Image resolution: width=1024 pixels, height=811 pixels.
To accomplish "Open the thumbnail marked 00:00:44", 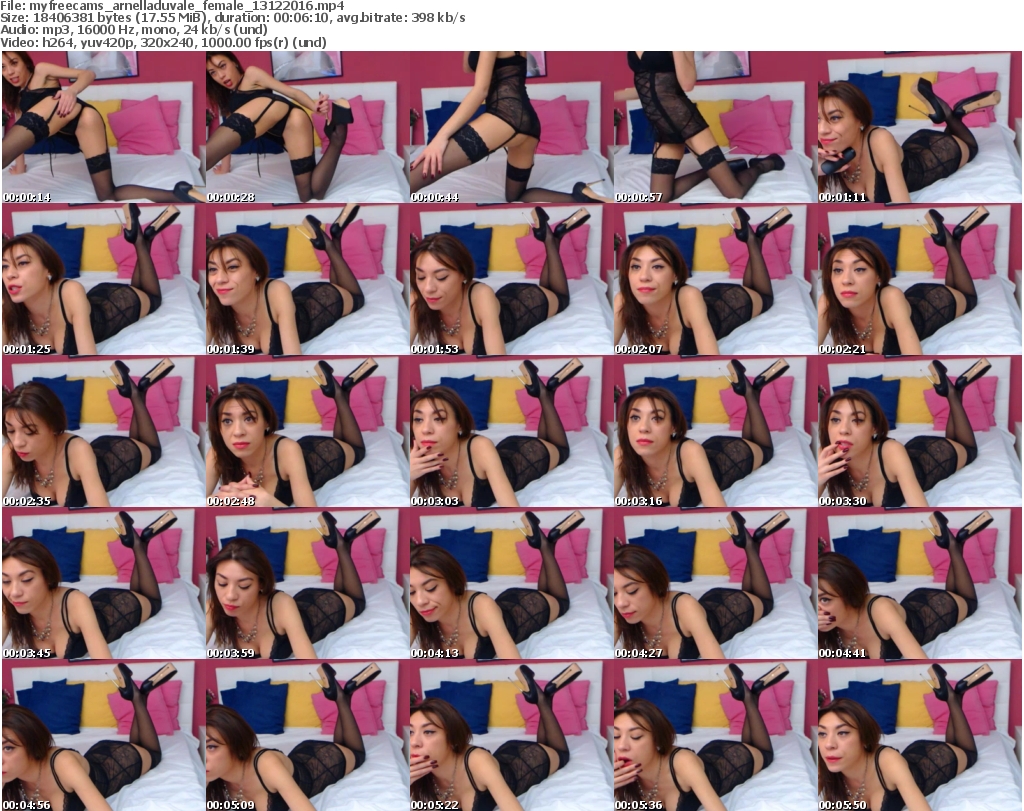I will (510, 127).
